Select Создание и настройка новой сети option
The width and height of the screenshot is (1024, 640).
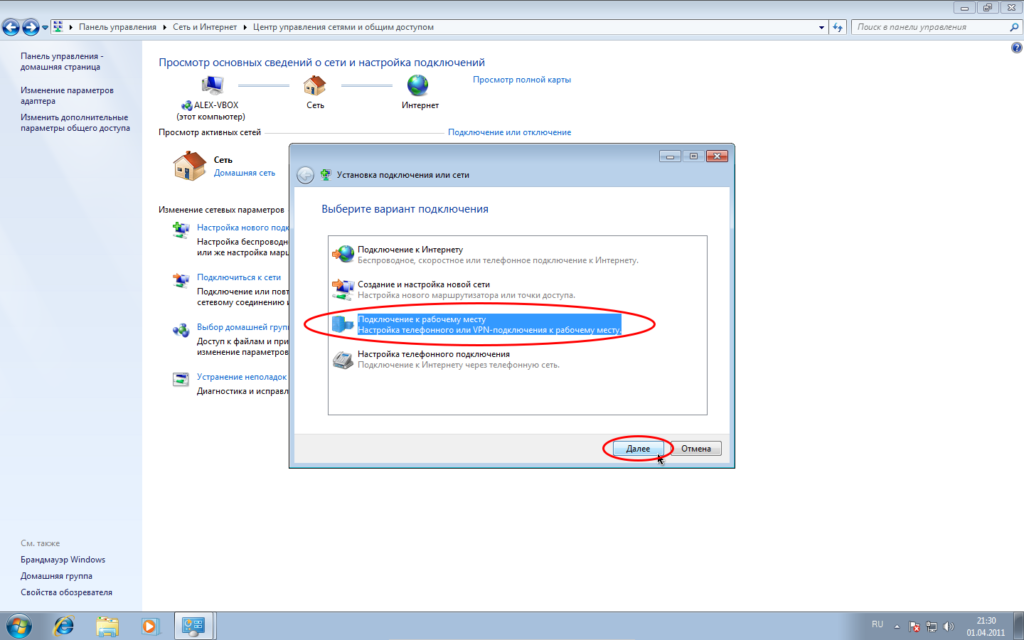pyautogui.click(x=425, y=284)
